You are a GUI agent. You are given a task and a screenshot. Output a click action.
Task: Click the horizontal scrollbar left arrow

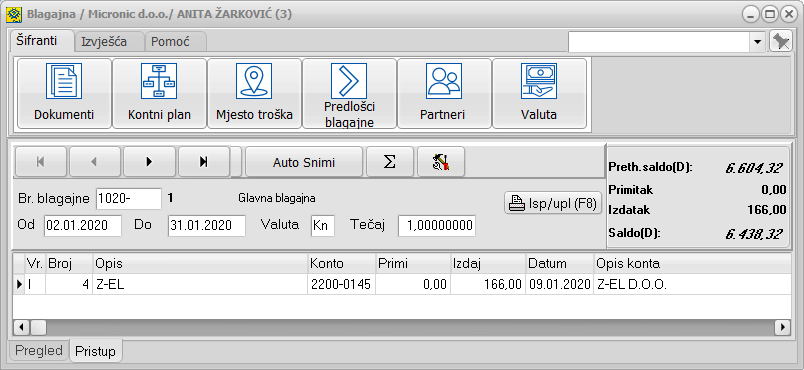pos(21,326)
